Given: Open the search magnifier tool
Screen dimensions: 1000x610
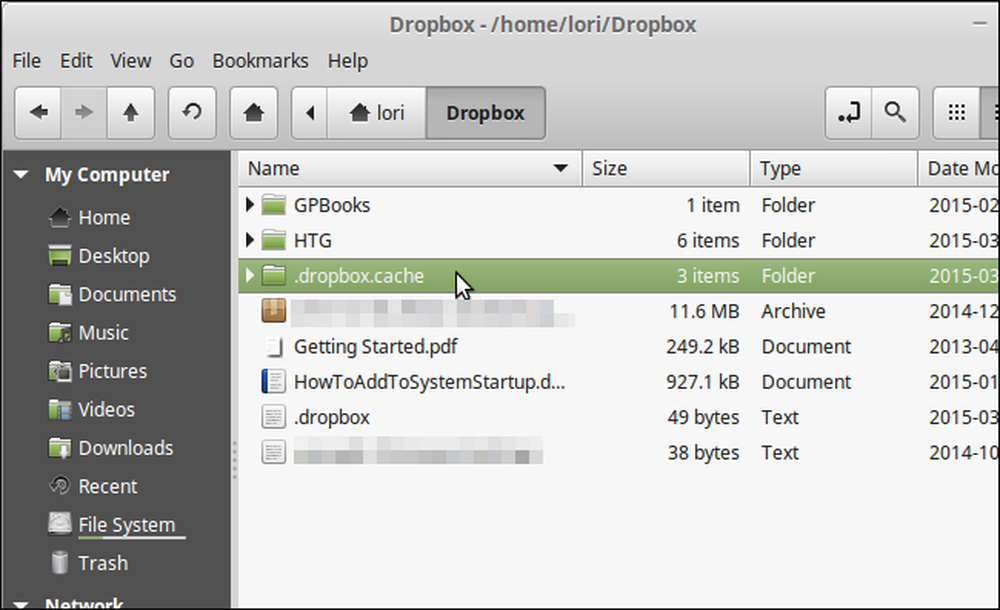Looking at the screenshot, I should 895,113.
